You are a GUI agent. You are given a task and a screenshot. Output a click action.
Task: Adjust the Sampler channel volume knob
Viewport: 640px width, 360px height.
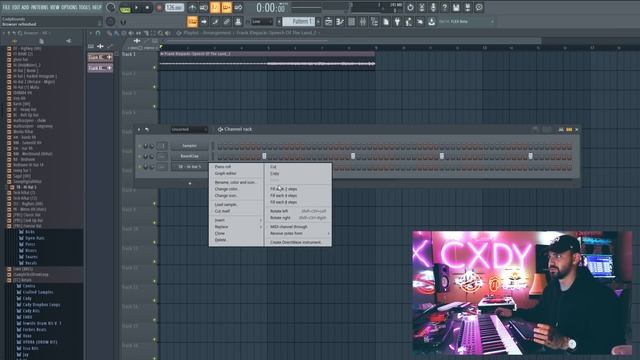point(152,146)
